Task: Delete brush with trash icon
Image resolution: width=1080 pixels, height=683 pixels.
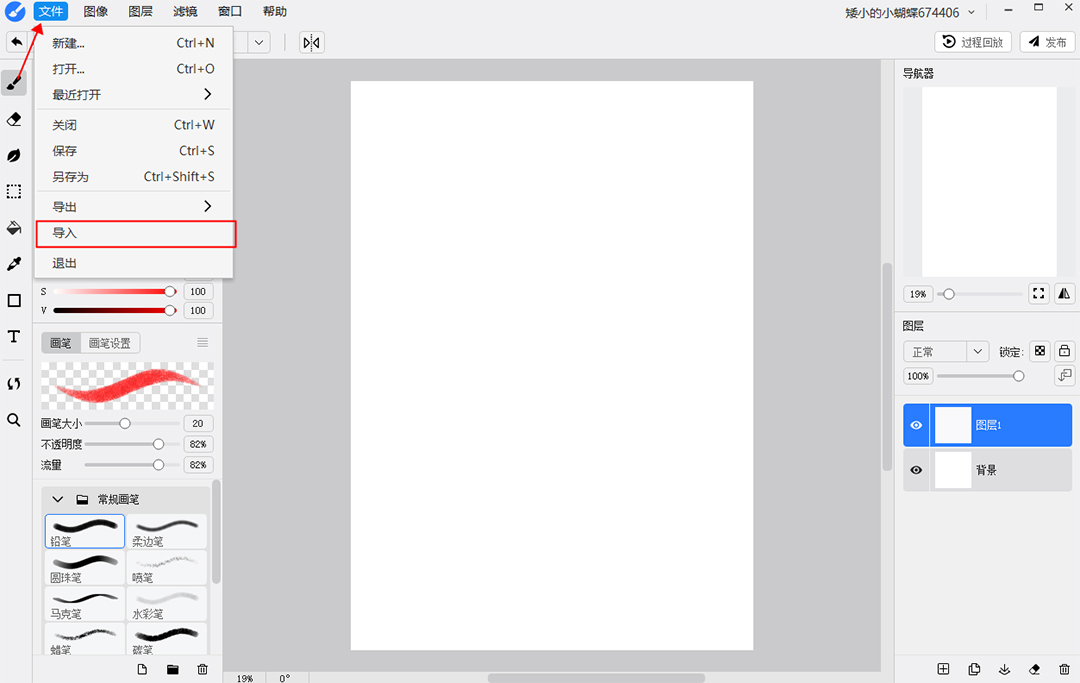Action: (x=202, y=669)
